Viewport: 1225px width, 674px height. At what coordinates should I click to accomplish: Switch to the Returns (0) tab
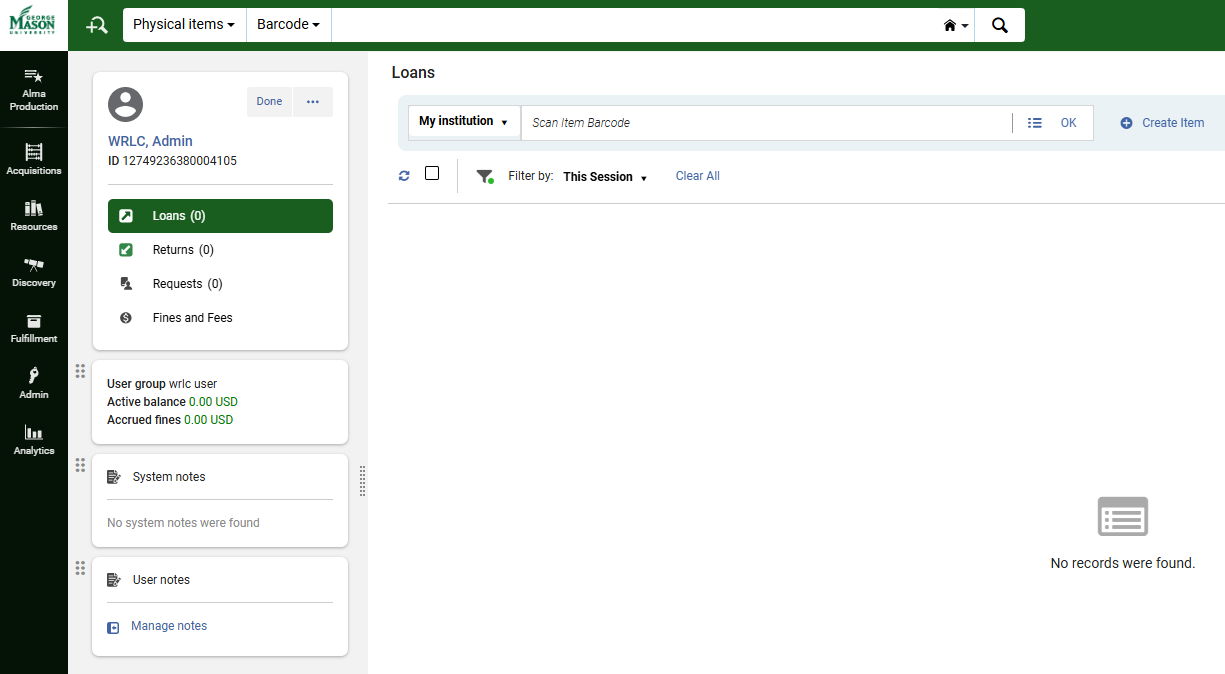coord(183,250)
